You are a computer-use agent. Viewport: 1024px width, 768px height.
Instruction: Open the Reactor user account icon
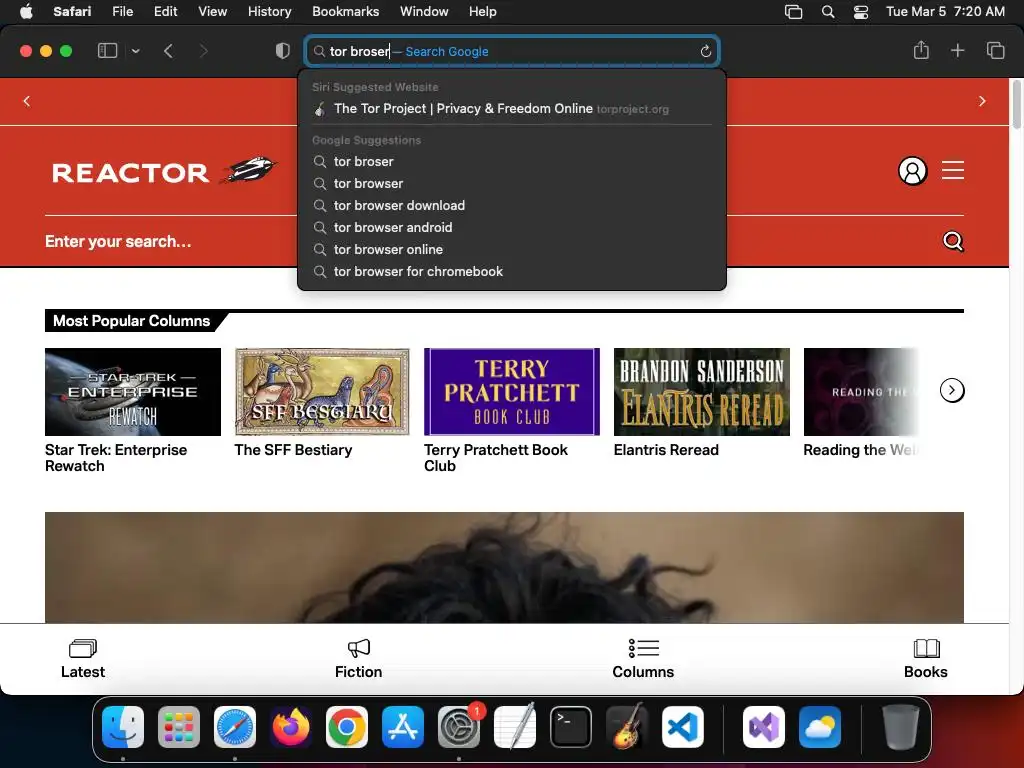(x=912, y=171)
